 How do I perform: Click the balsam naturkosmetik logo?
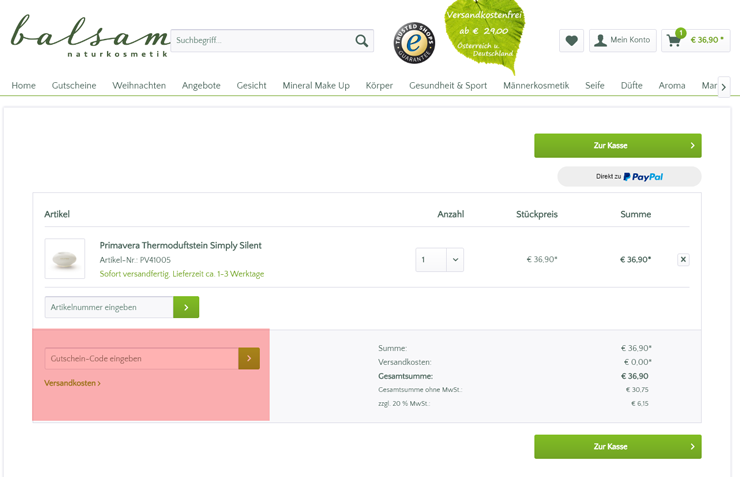[90, 36]
